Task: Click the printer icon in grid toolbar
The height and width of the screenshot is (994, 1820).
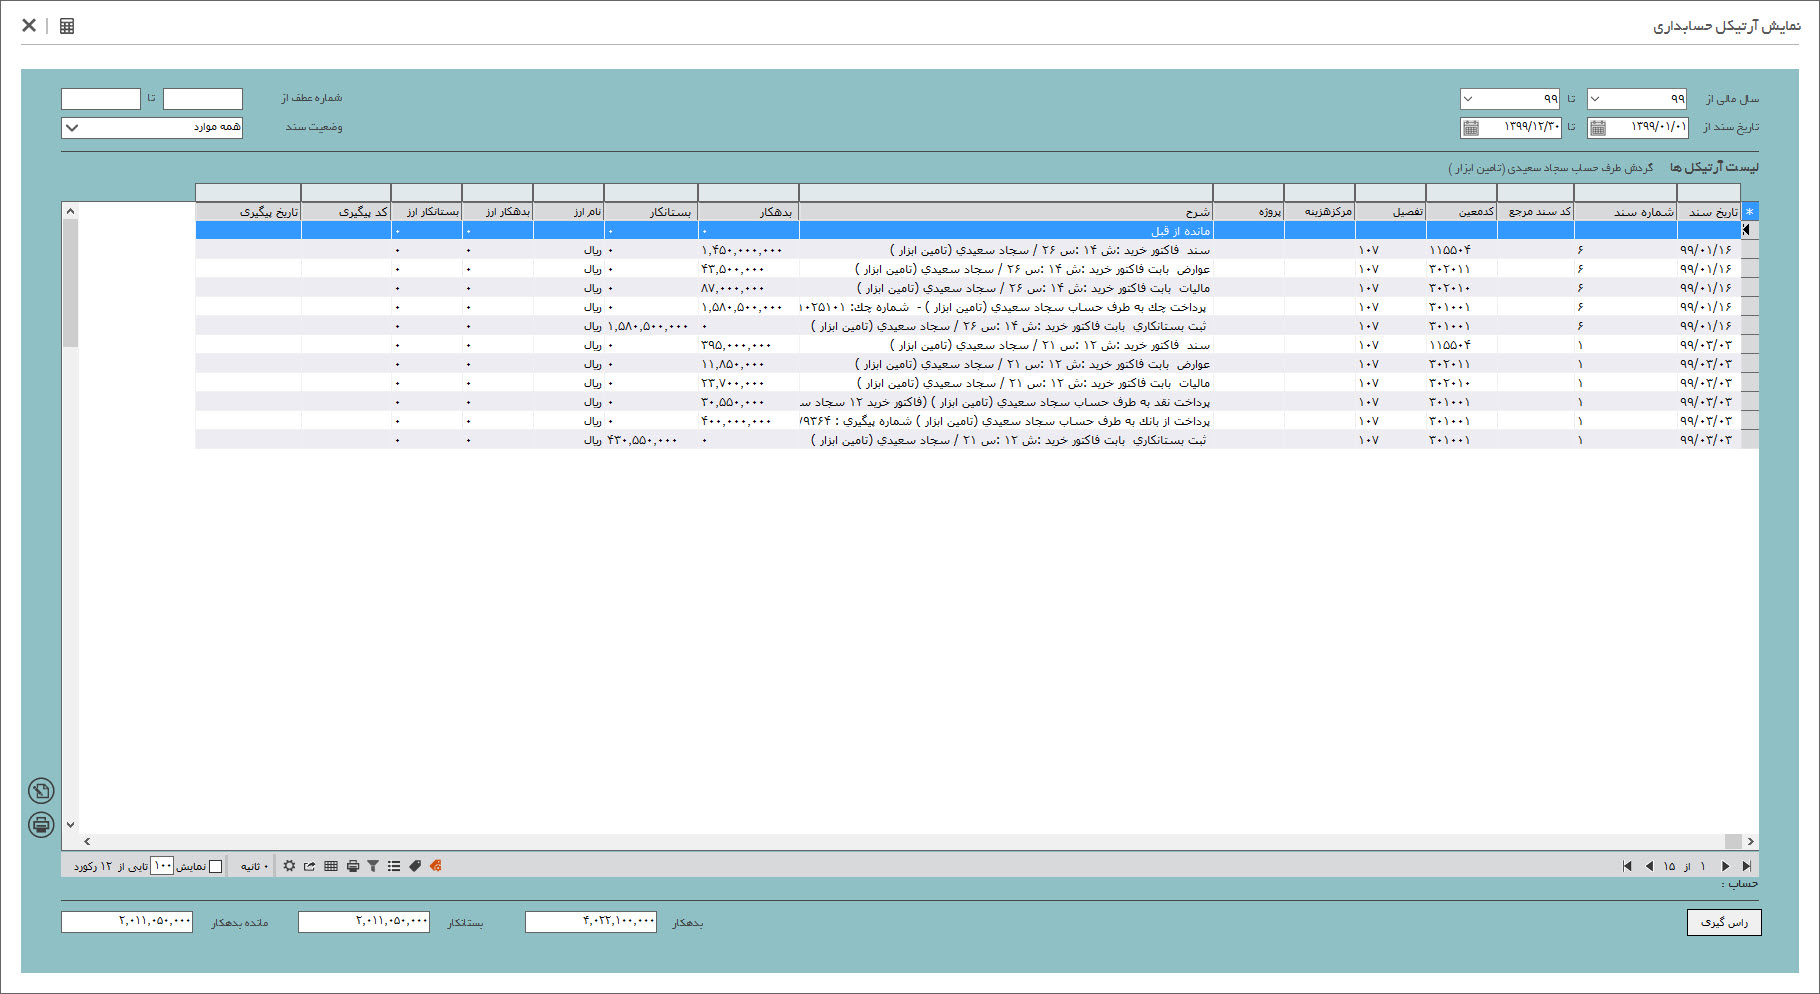Action: (x=352, y=866)
